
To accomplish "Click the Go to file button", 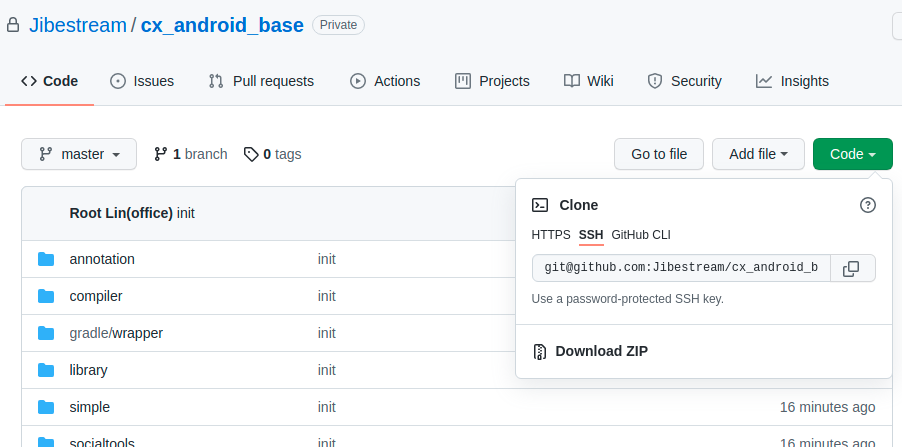I will [x=659, y=154].
